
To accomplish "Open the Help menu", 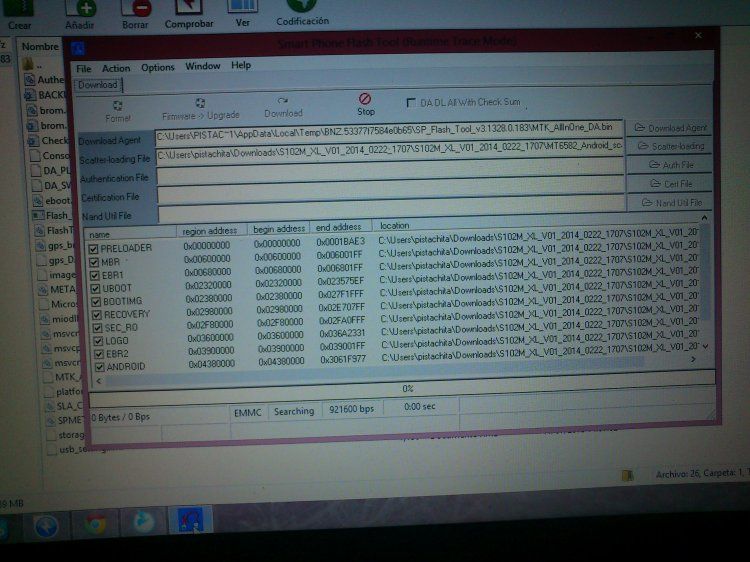I will click(x=241, y=65).
